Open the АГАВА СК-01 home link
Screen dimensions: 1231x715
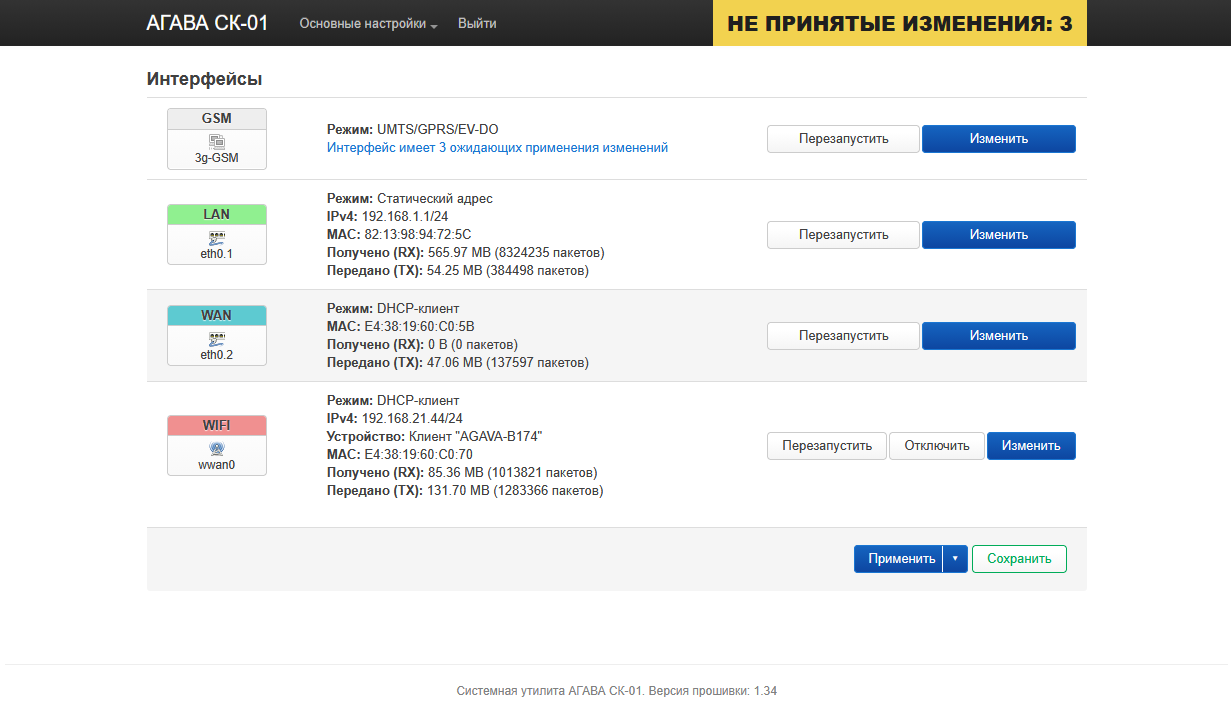(207, 23)
